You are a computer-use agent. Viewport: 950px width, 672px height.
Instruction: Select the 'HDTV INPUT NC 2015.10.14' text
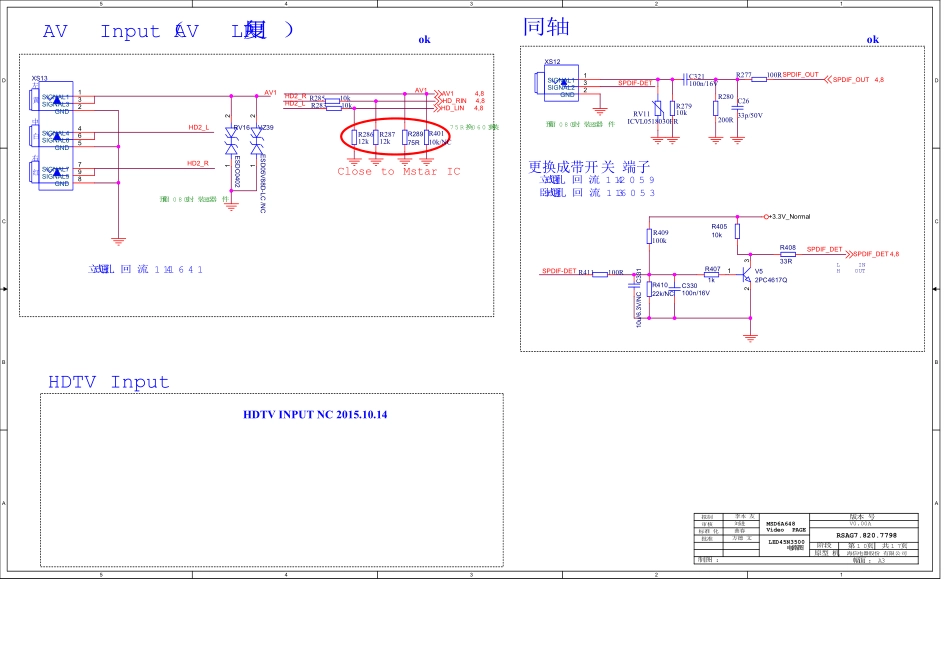coord(315,414)
